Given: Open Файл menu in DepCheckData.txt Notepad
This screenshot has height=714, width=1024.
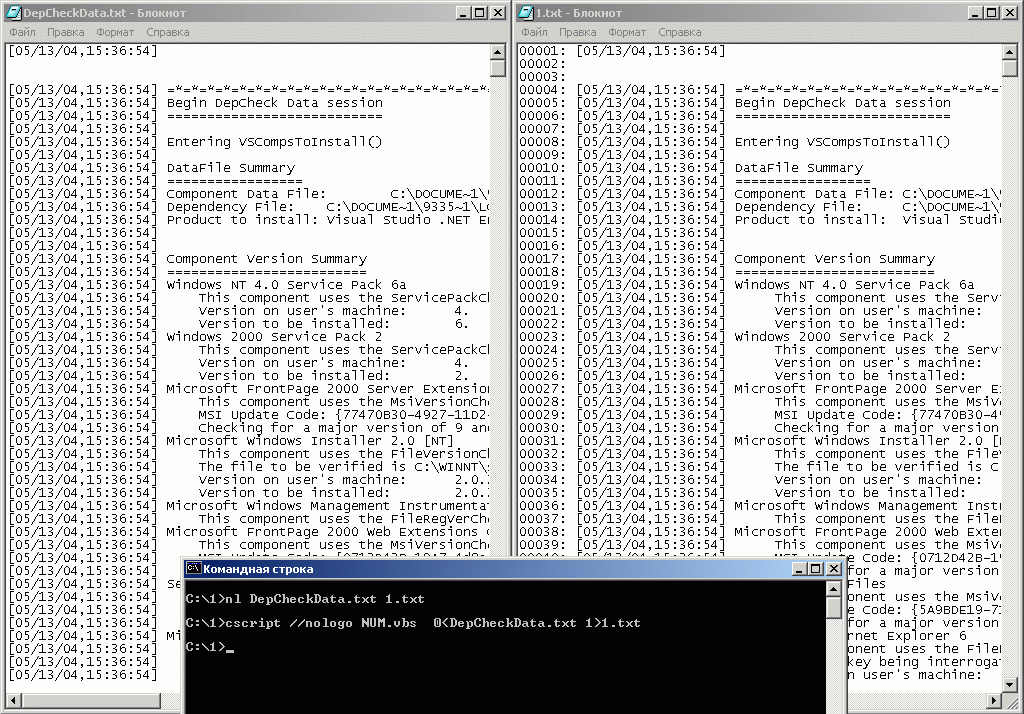Looking at the screenshot, I should (x=22, y=32).
